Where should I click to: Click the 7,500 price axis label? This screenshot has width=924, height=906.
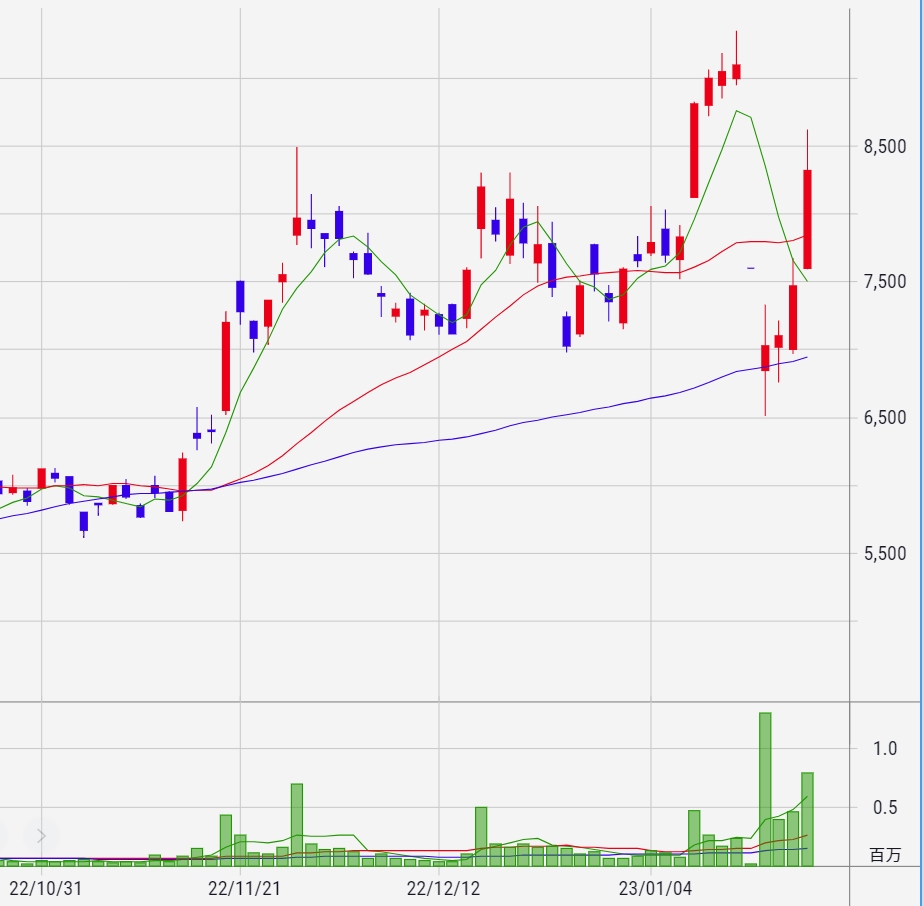pyautogui.click(x=885, y=282)
